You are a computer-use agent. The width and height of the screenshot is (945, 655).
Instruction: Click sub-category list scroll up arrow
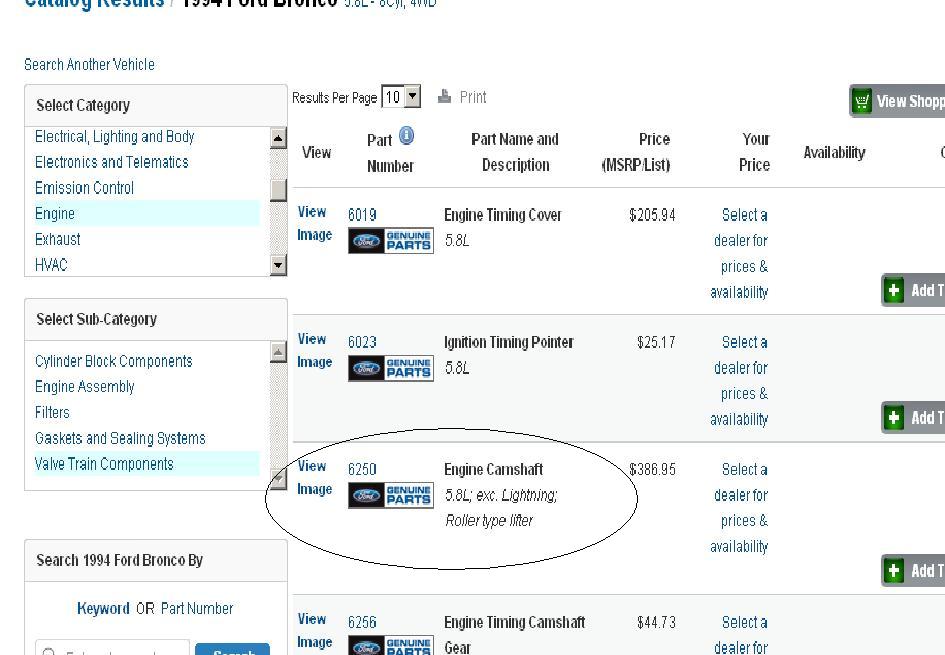(x=278, y=352)
